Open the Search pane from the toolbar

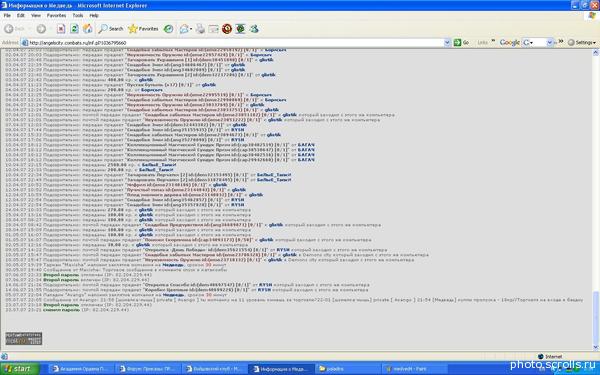(x=111, y=29)
